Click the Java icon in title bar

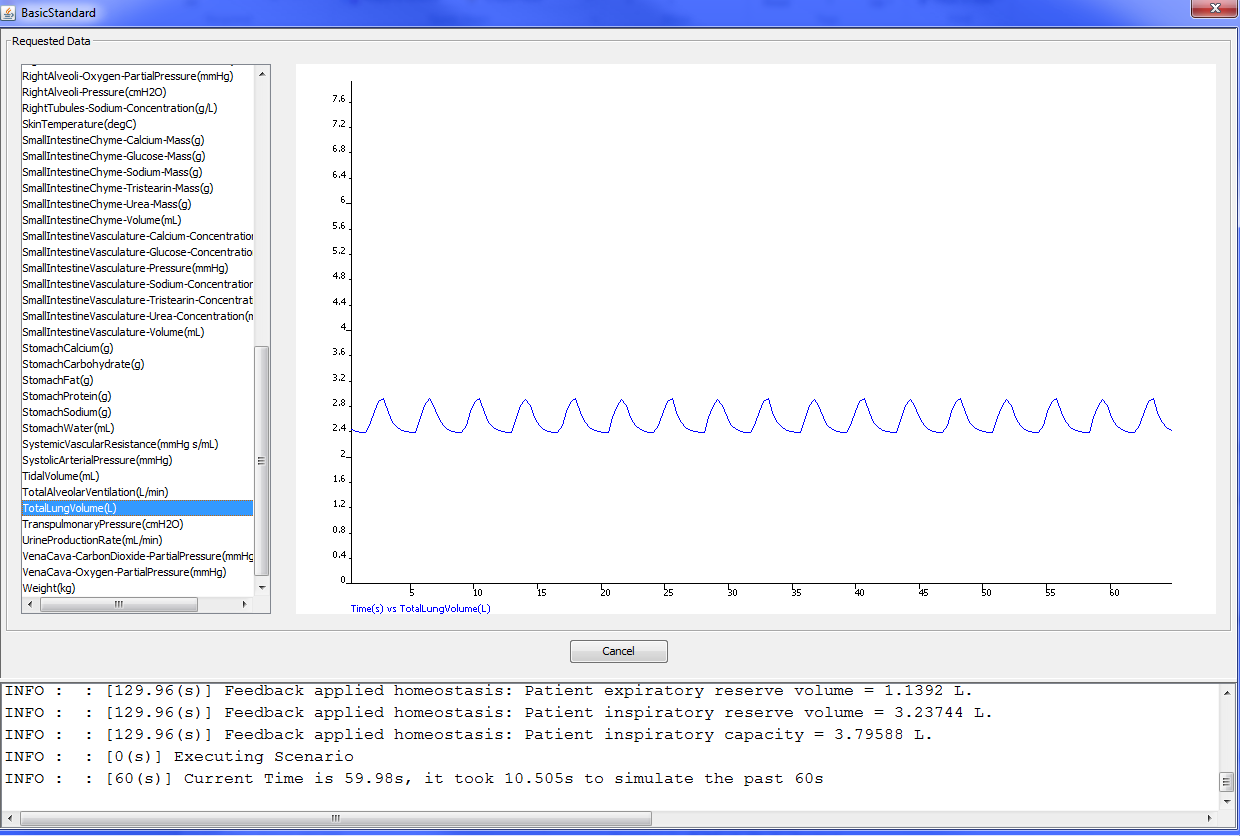pyautogui.click(x=9, y=13)
